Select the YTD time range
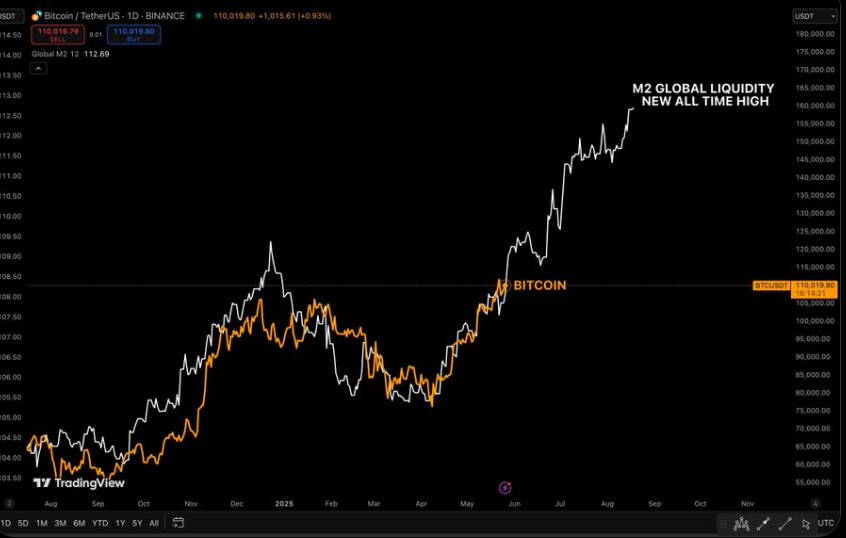This screenshot has height=538, width=846. tap(100, 523)
